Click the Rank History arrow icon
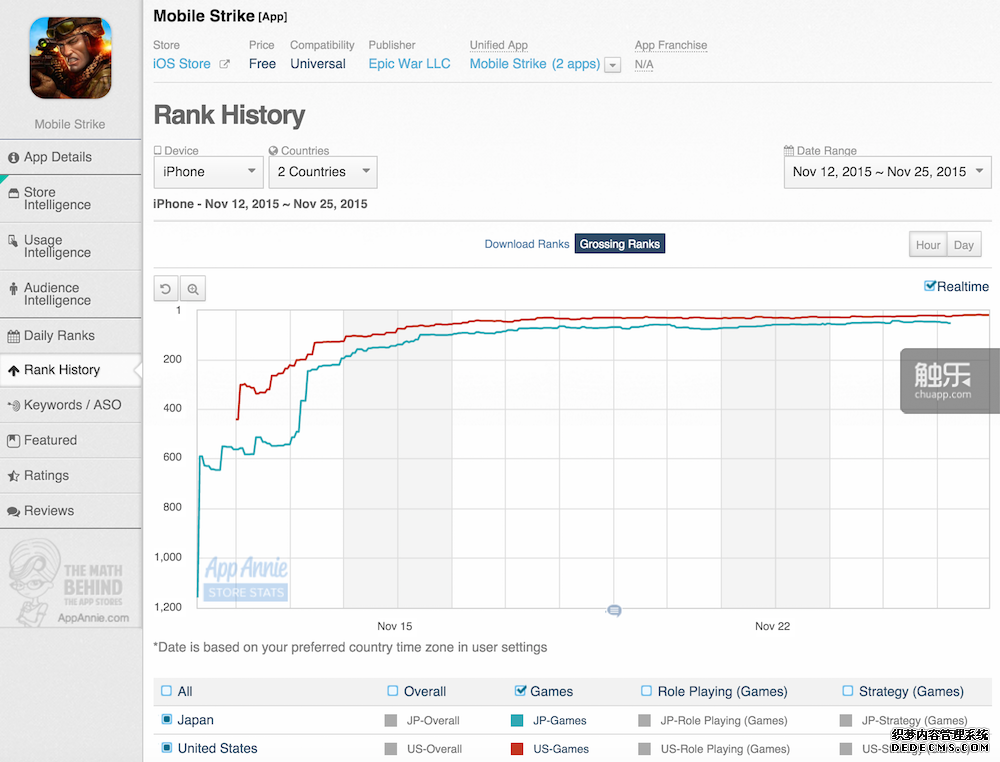Image resolution: width=1000 pixels, height=762 pixels. 13,370
